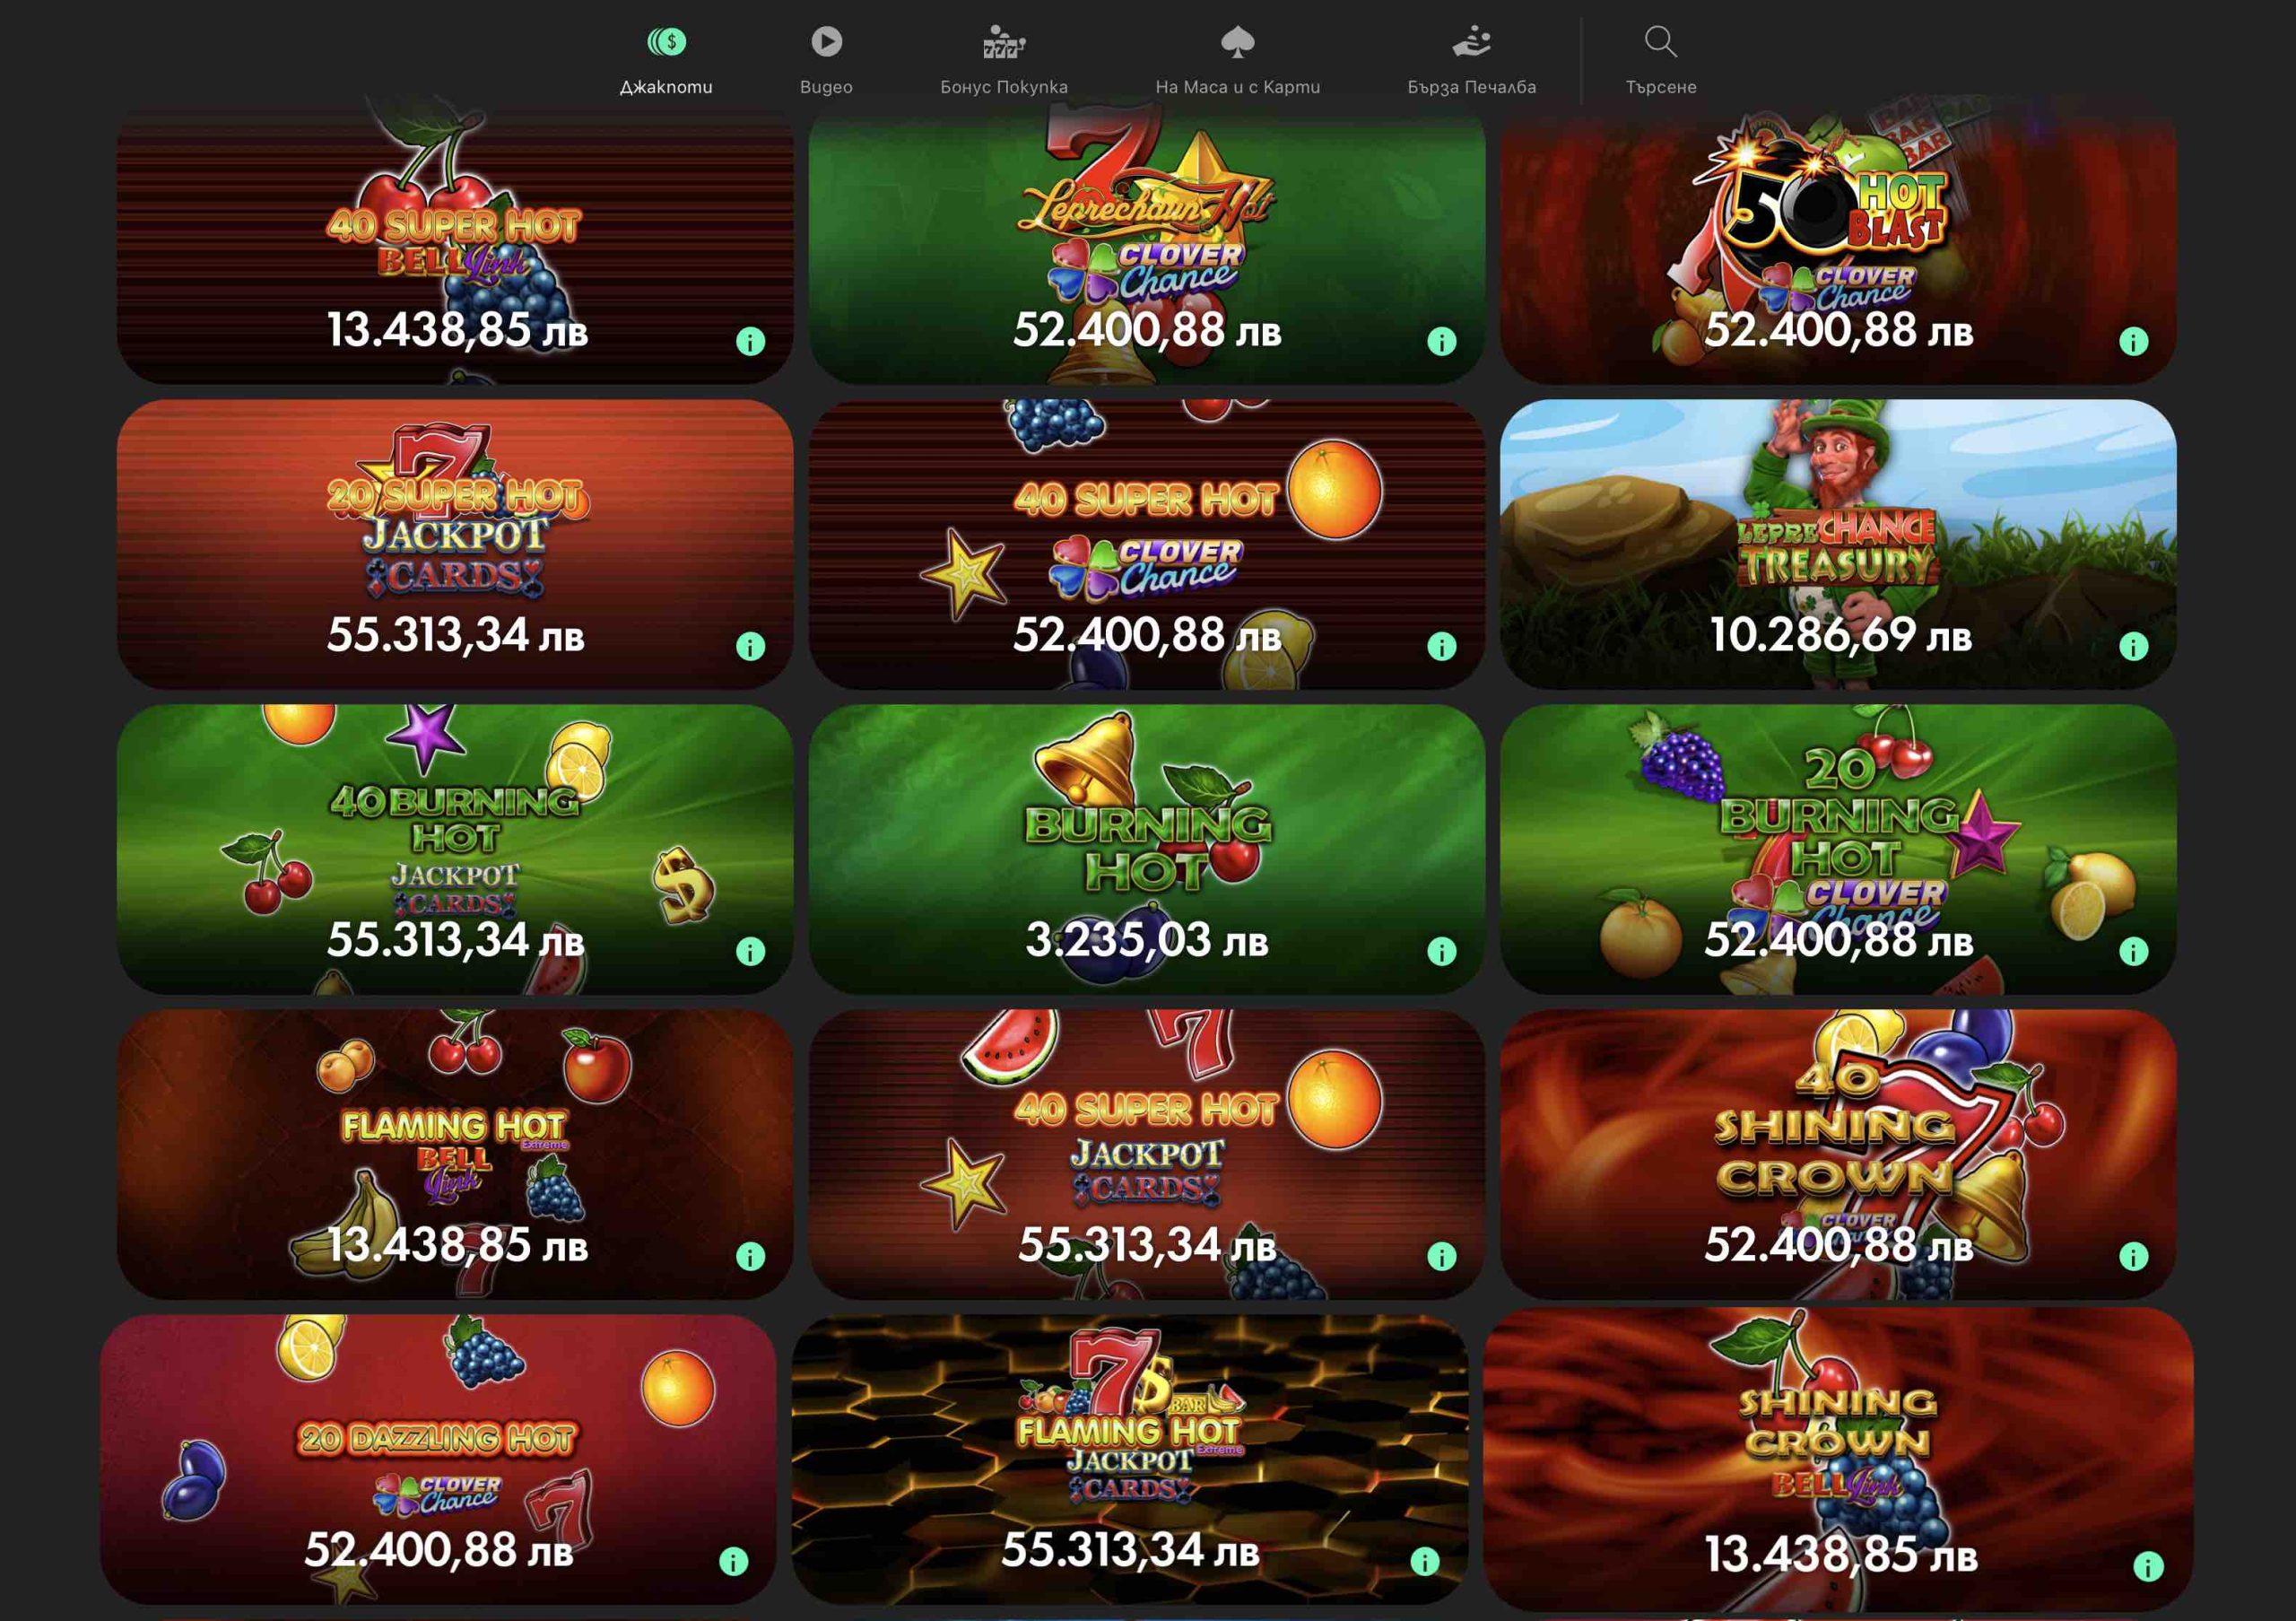Show info for 40 Shining Crown tile
The width and height of the screenshot is (2296, 1621).
pyautogui.click(x=2133, y=1256)
